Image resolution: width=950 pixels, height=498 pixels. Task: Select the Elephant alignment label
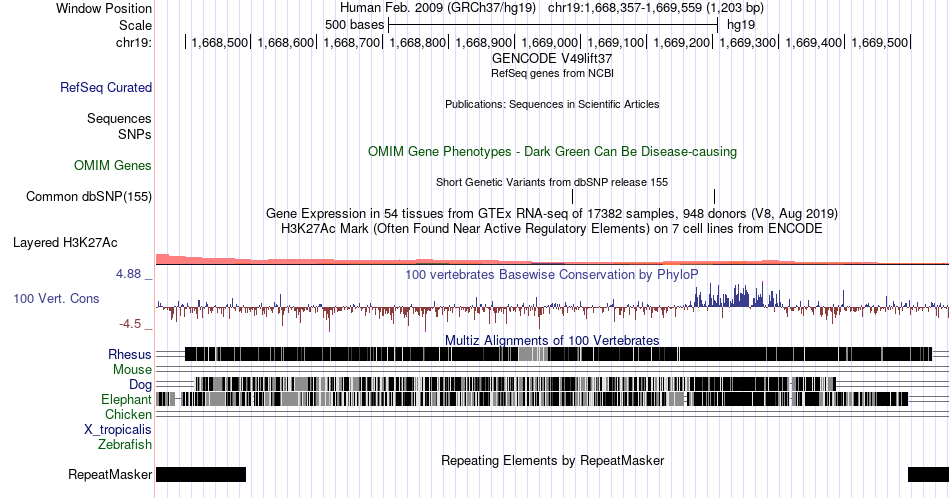(x=127, y=399)
